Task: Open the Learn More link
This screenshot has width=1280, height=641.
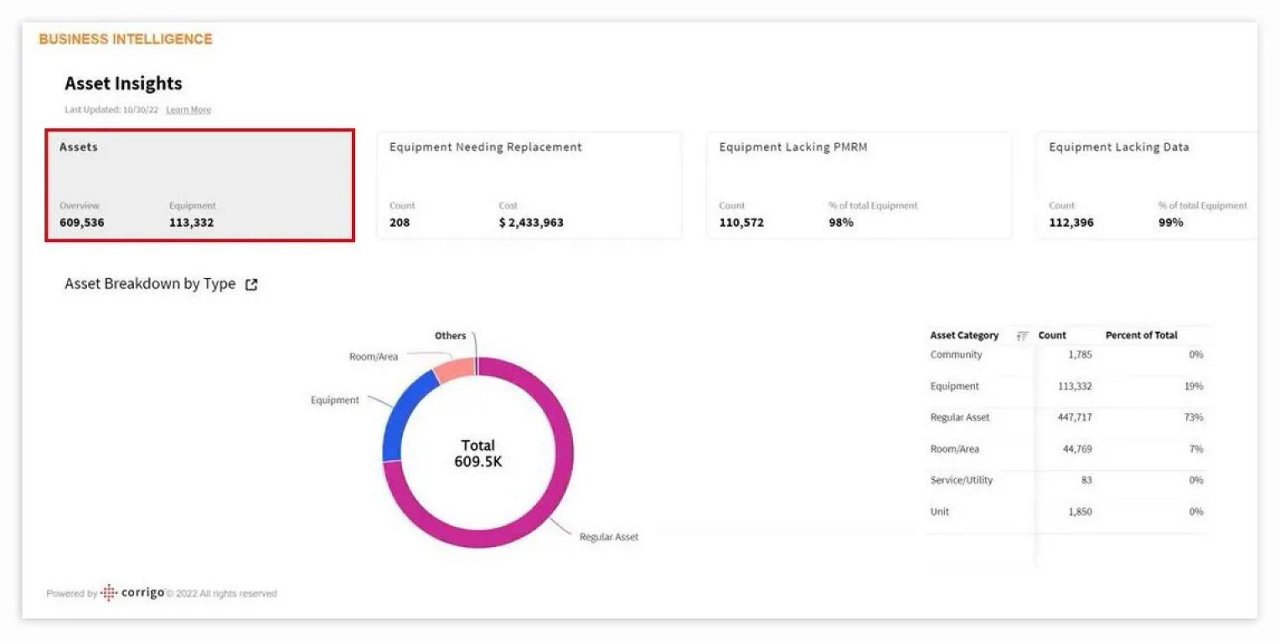Action: pyautogui.click(x=191, y=110)
